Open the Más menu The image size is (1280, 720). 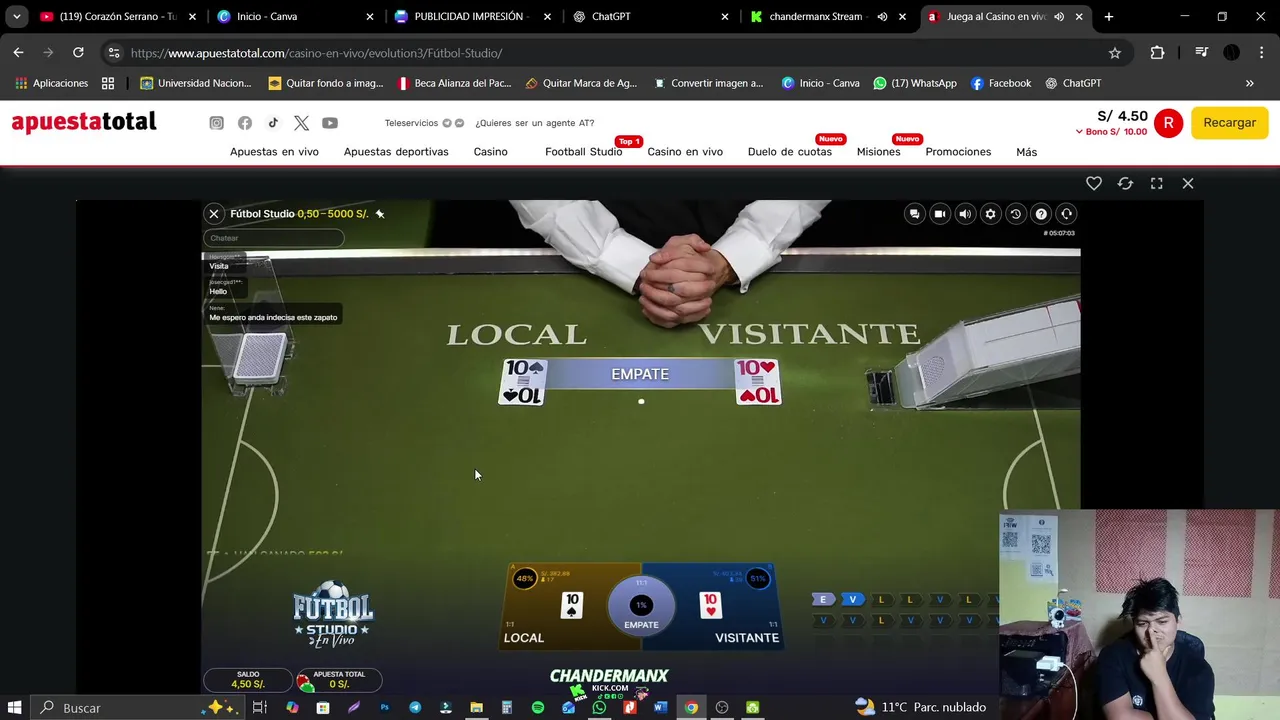pos(1026,152)
